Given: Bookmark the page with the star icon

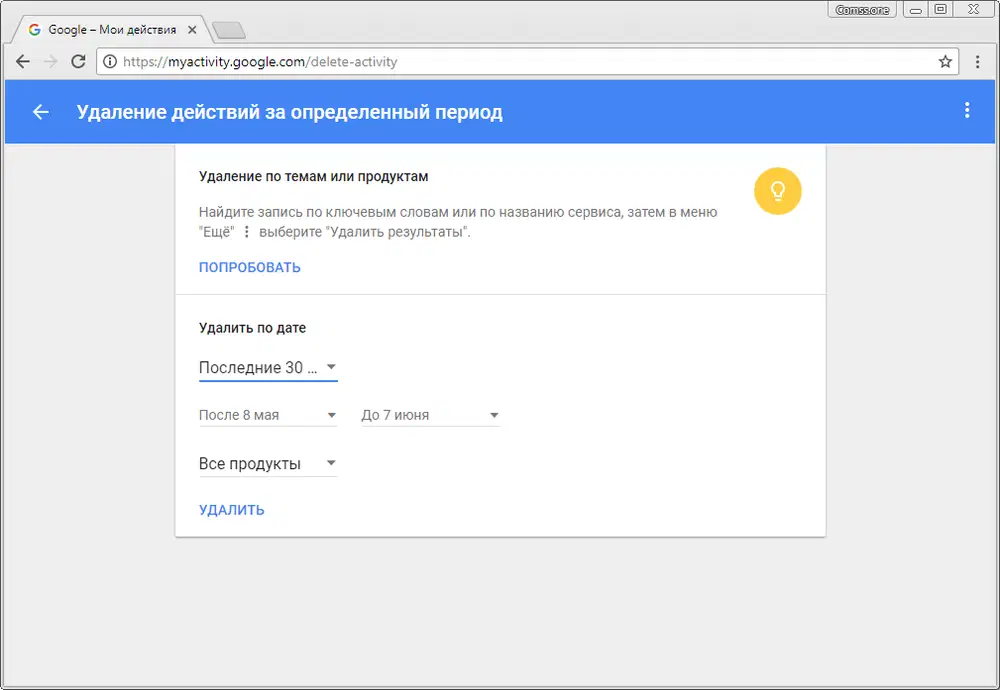Looking at the screenshot, I should point(944,61).
